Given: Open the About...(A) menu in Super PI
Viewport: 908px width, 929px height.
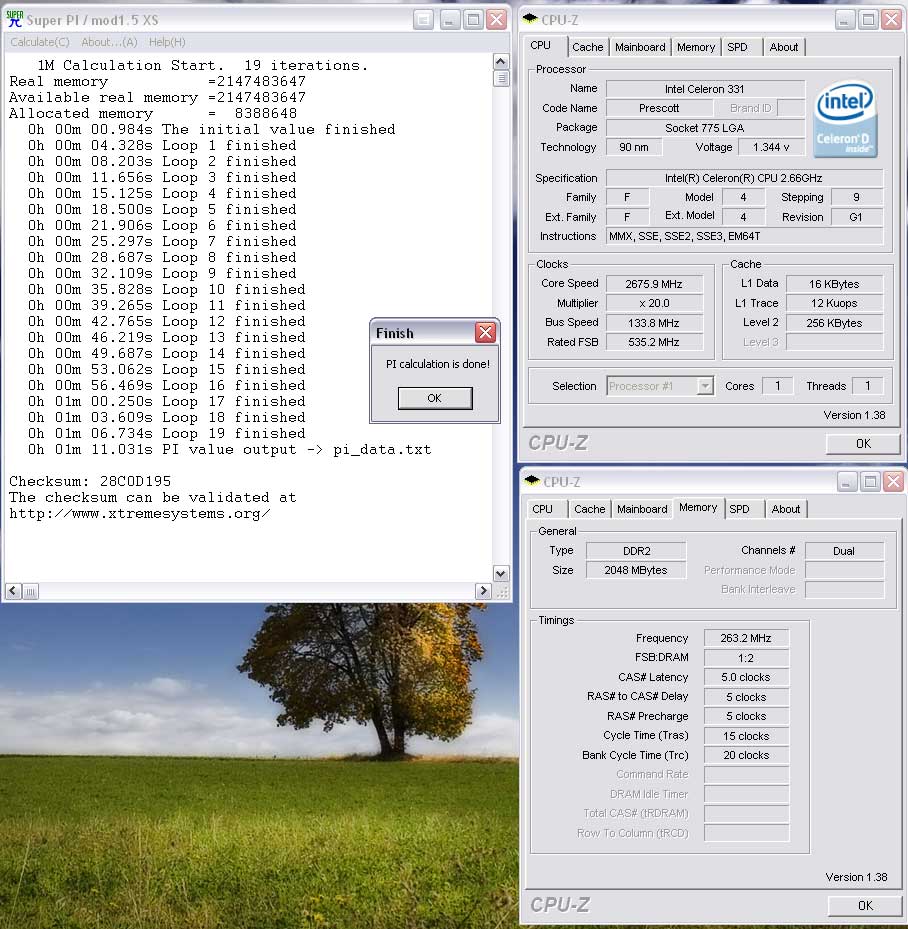Looking at the screenshot, I should 109,42.
